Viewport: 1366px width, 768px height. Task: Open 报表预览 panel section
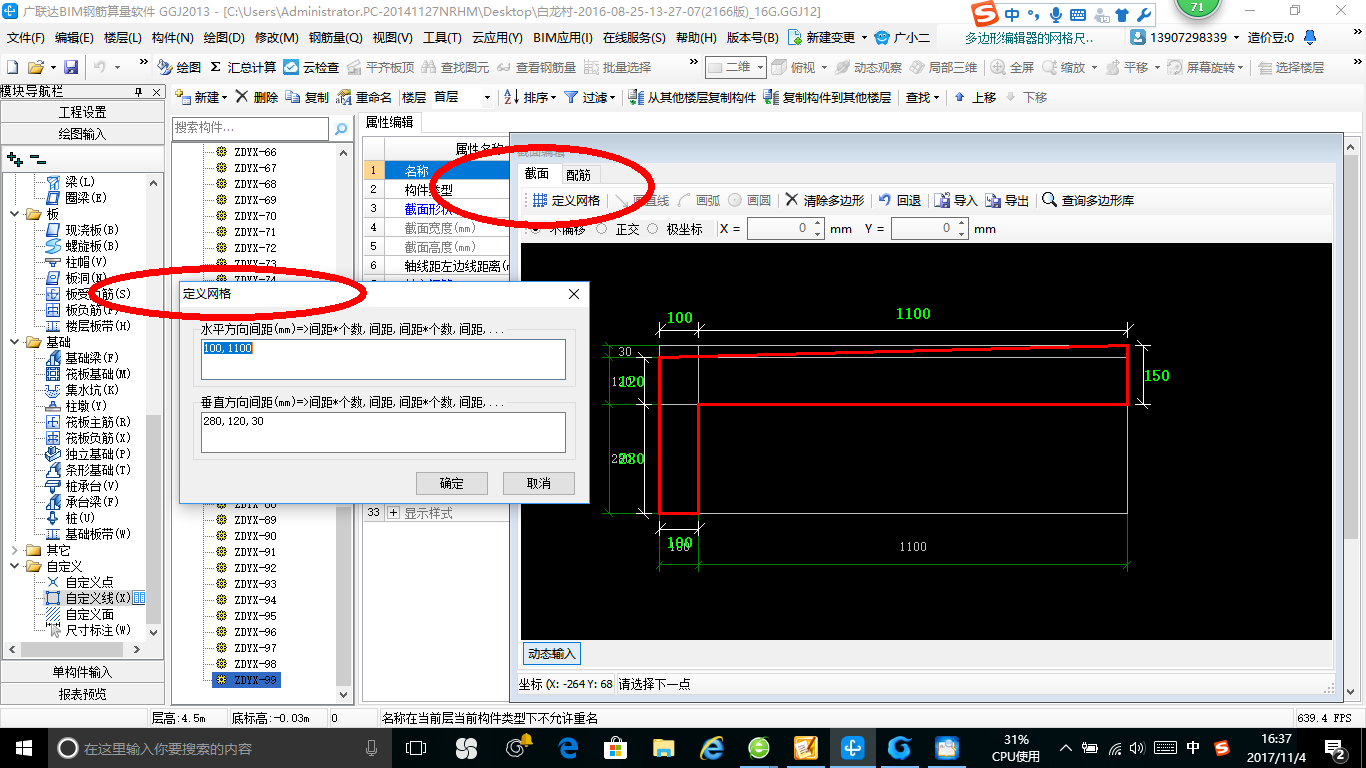pos(82,694)
